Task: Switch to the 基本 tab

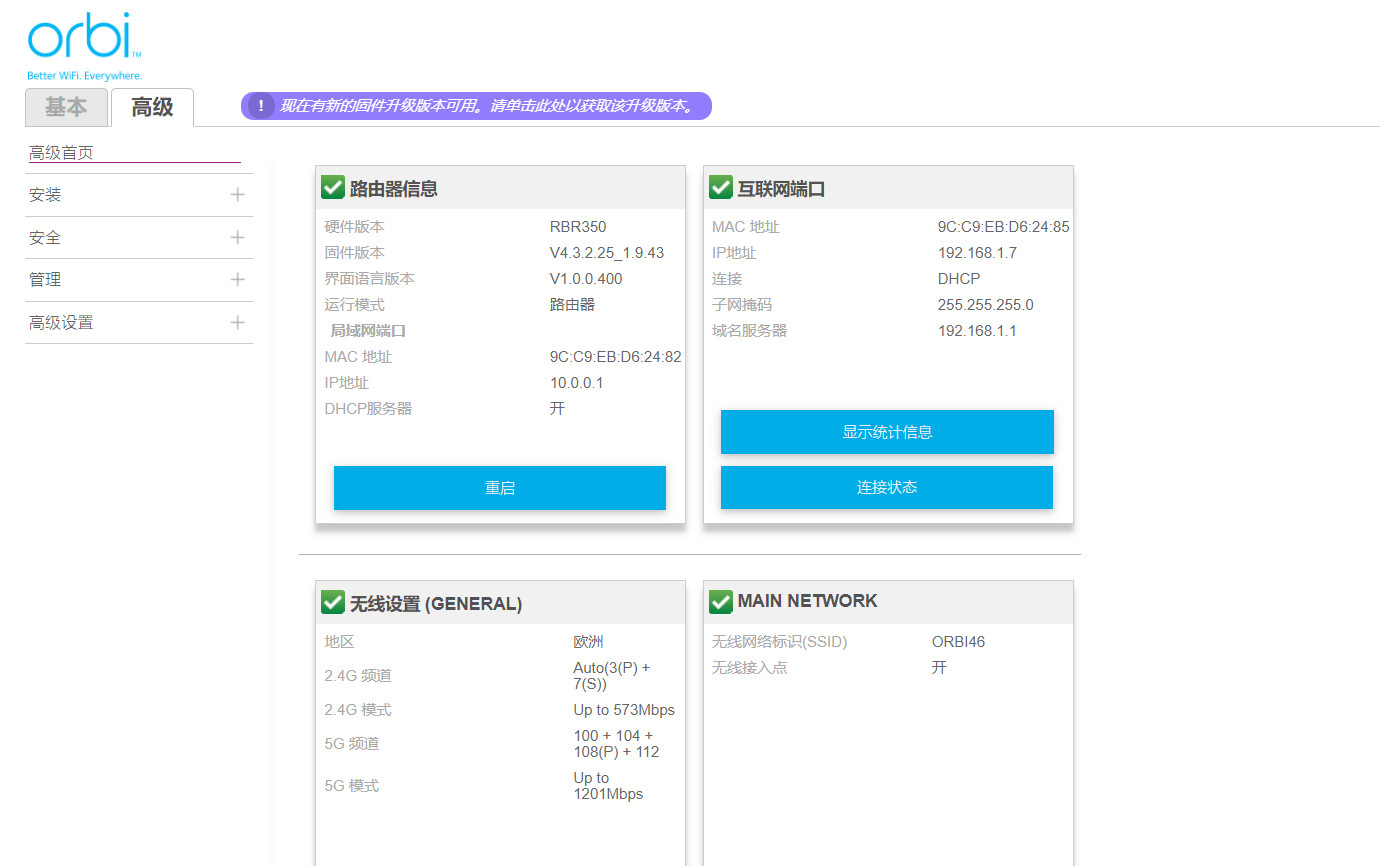Action: (x=66, y=107)
